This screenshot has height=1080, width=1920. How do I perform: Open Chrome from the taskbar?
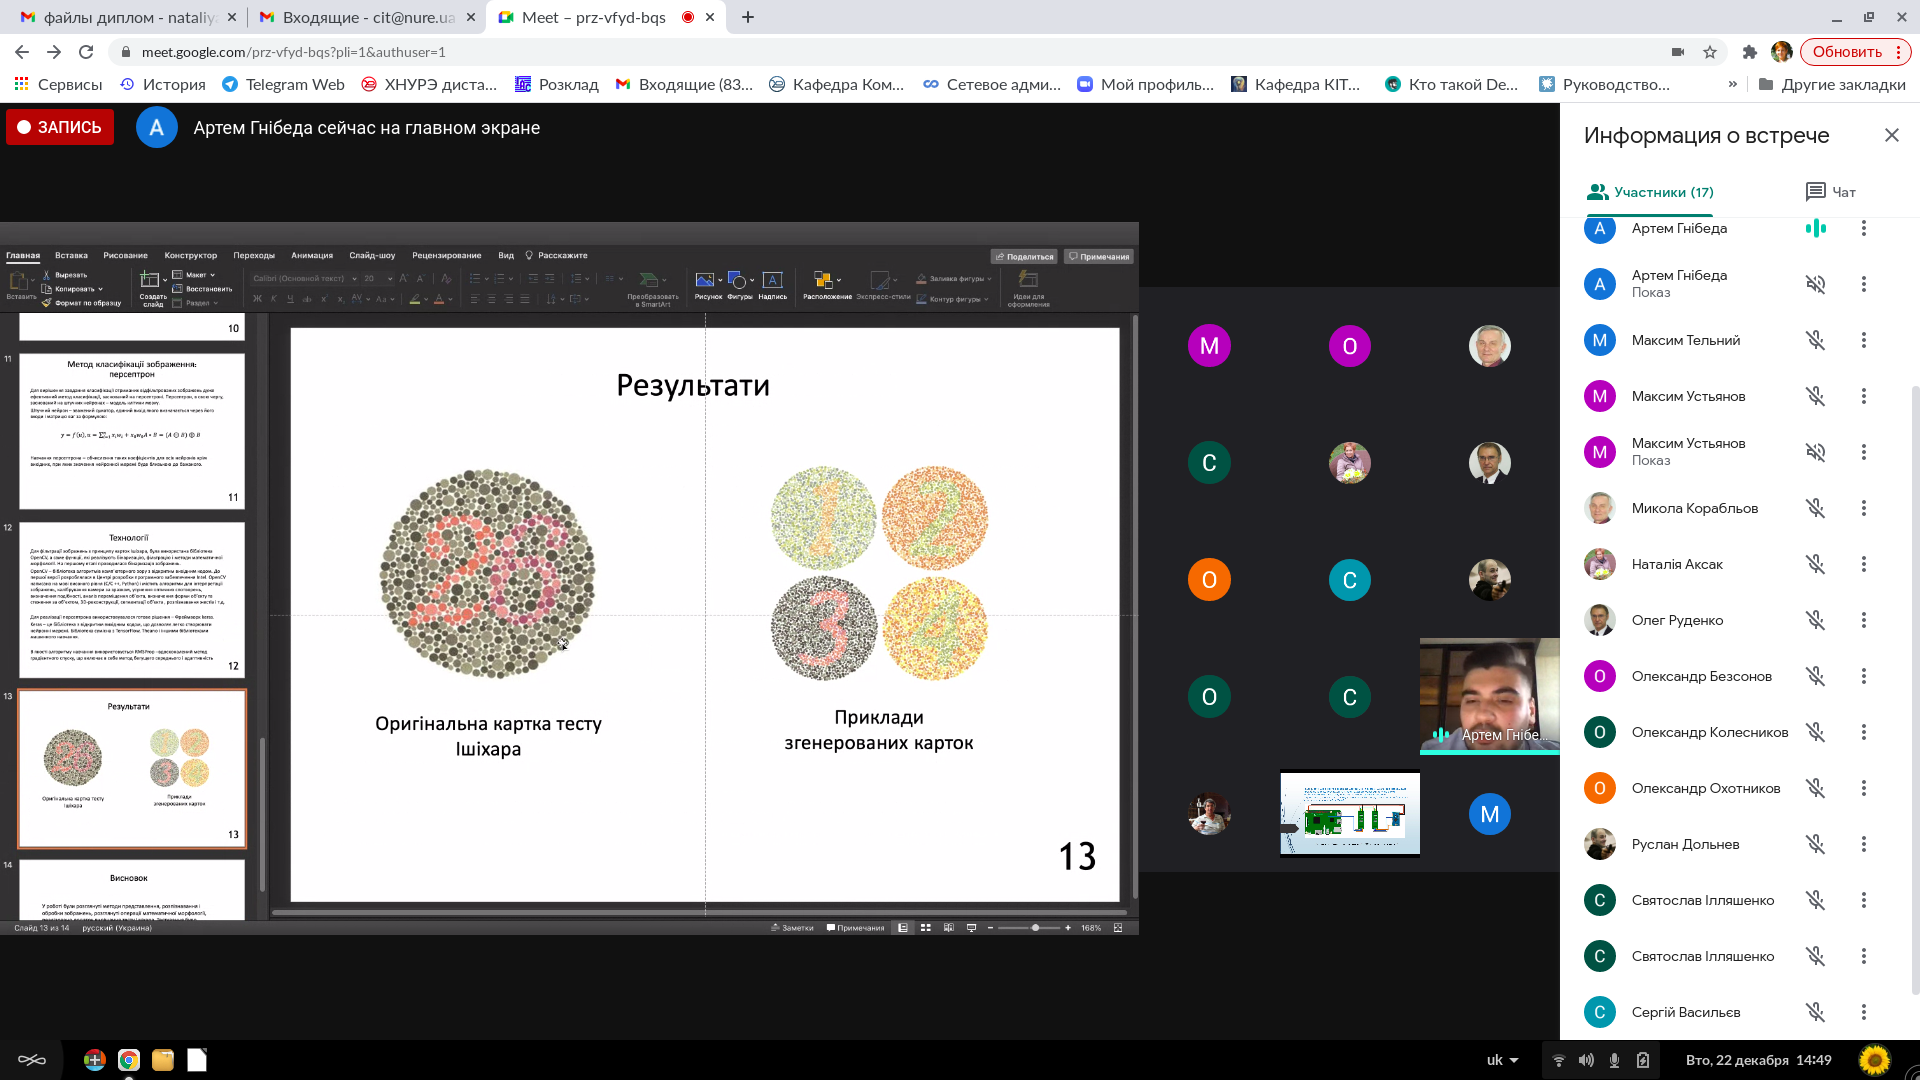point(128,1060)
